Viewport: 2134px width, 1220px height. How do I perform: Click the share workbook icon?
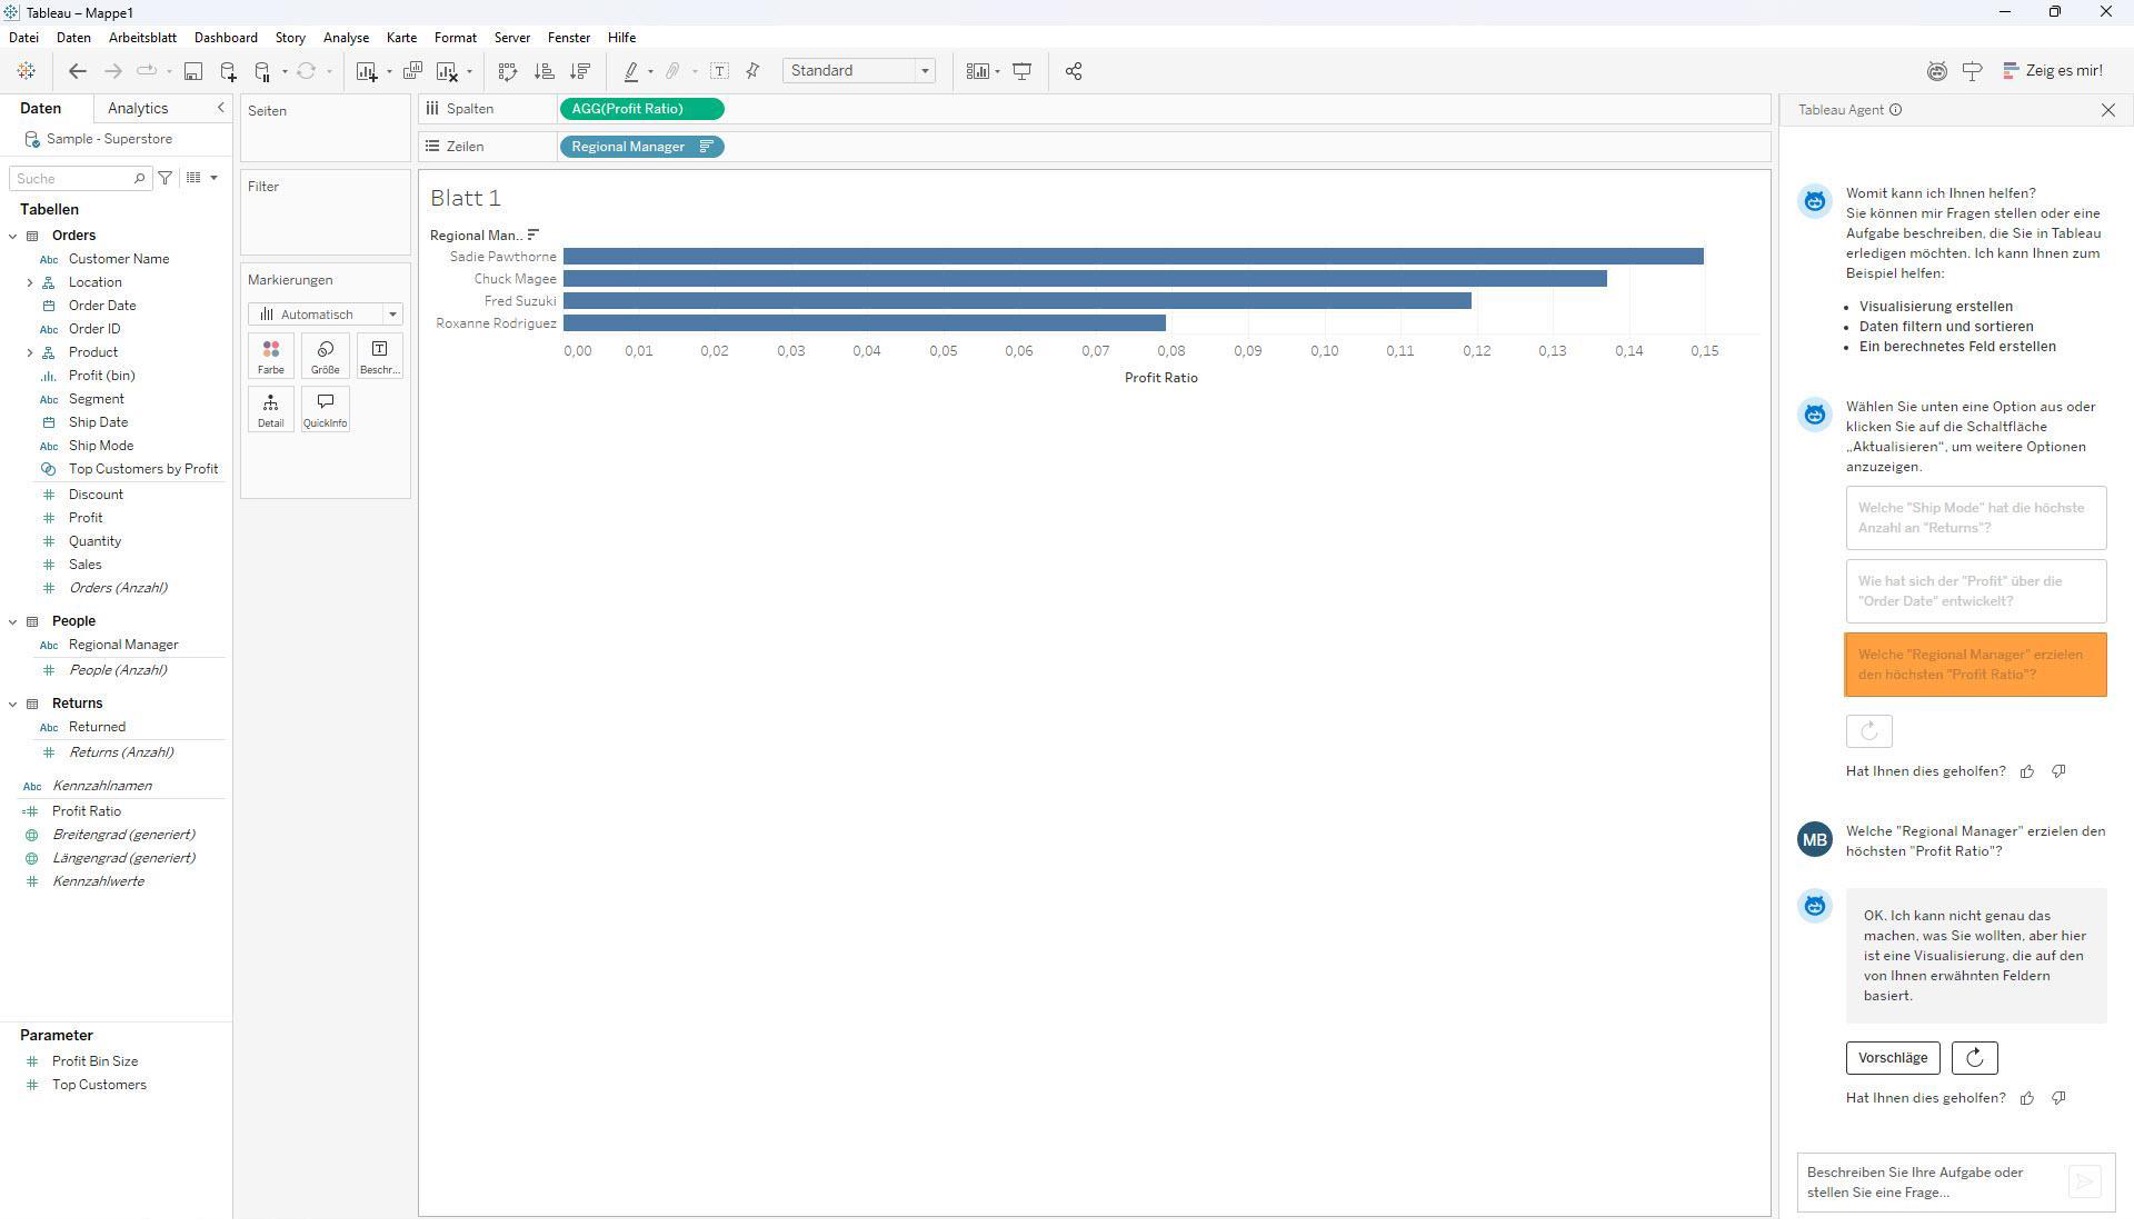(x=1073, y=71)
